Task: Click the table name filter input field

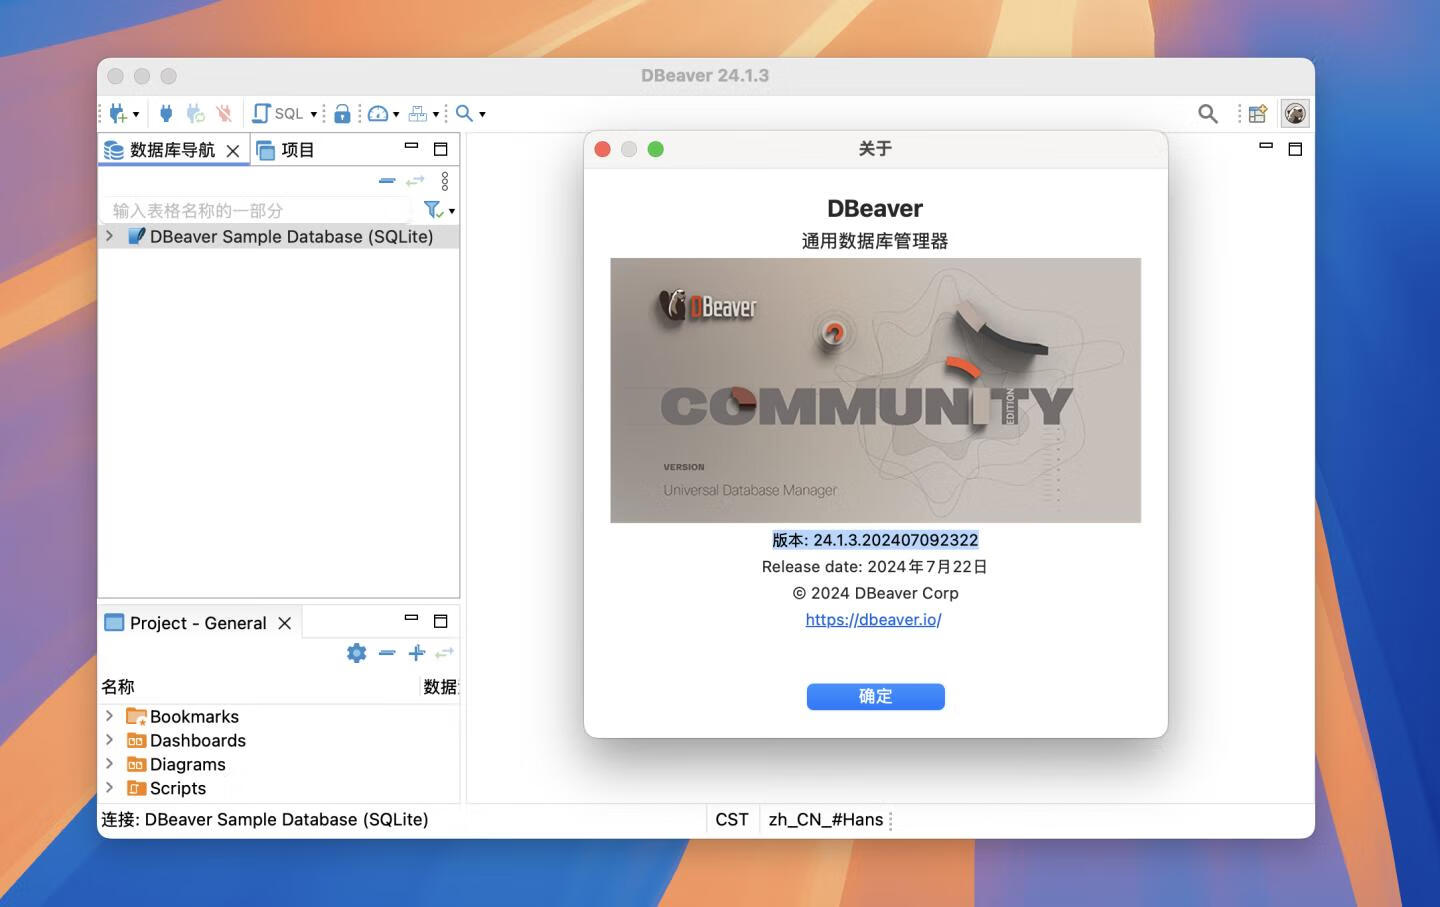Action: [x=256, y=210]
